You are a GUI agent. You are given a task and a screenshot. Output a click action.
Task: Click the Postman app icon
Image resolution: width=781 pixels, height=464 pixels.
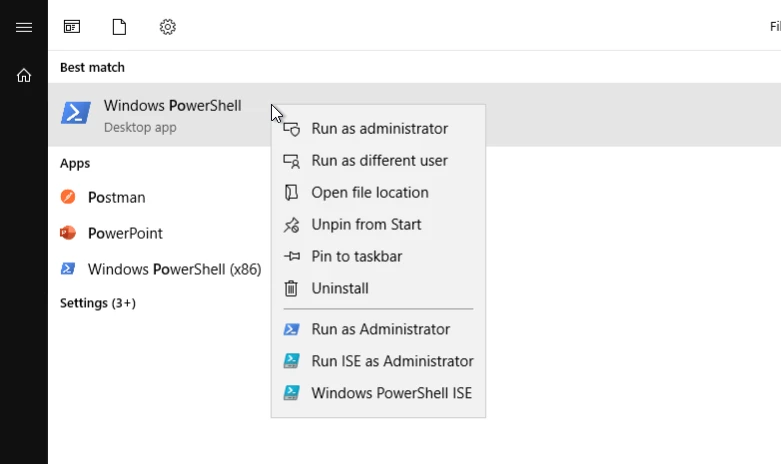(68, 197)
